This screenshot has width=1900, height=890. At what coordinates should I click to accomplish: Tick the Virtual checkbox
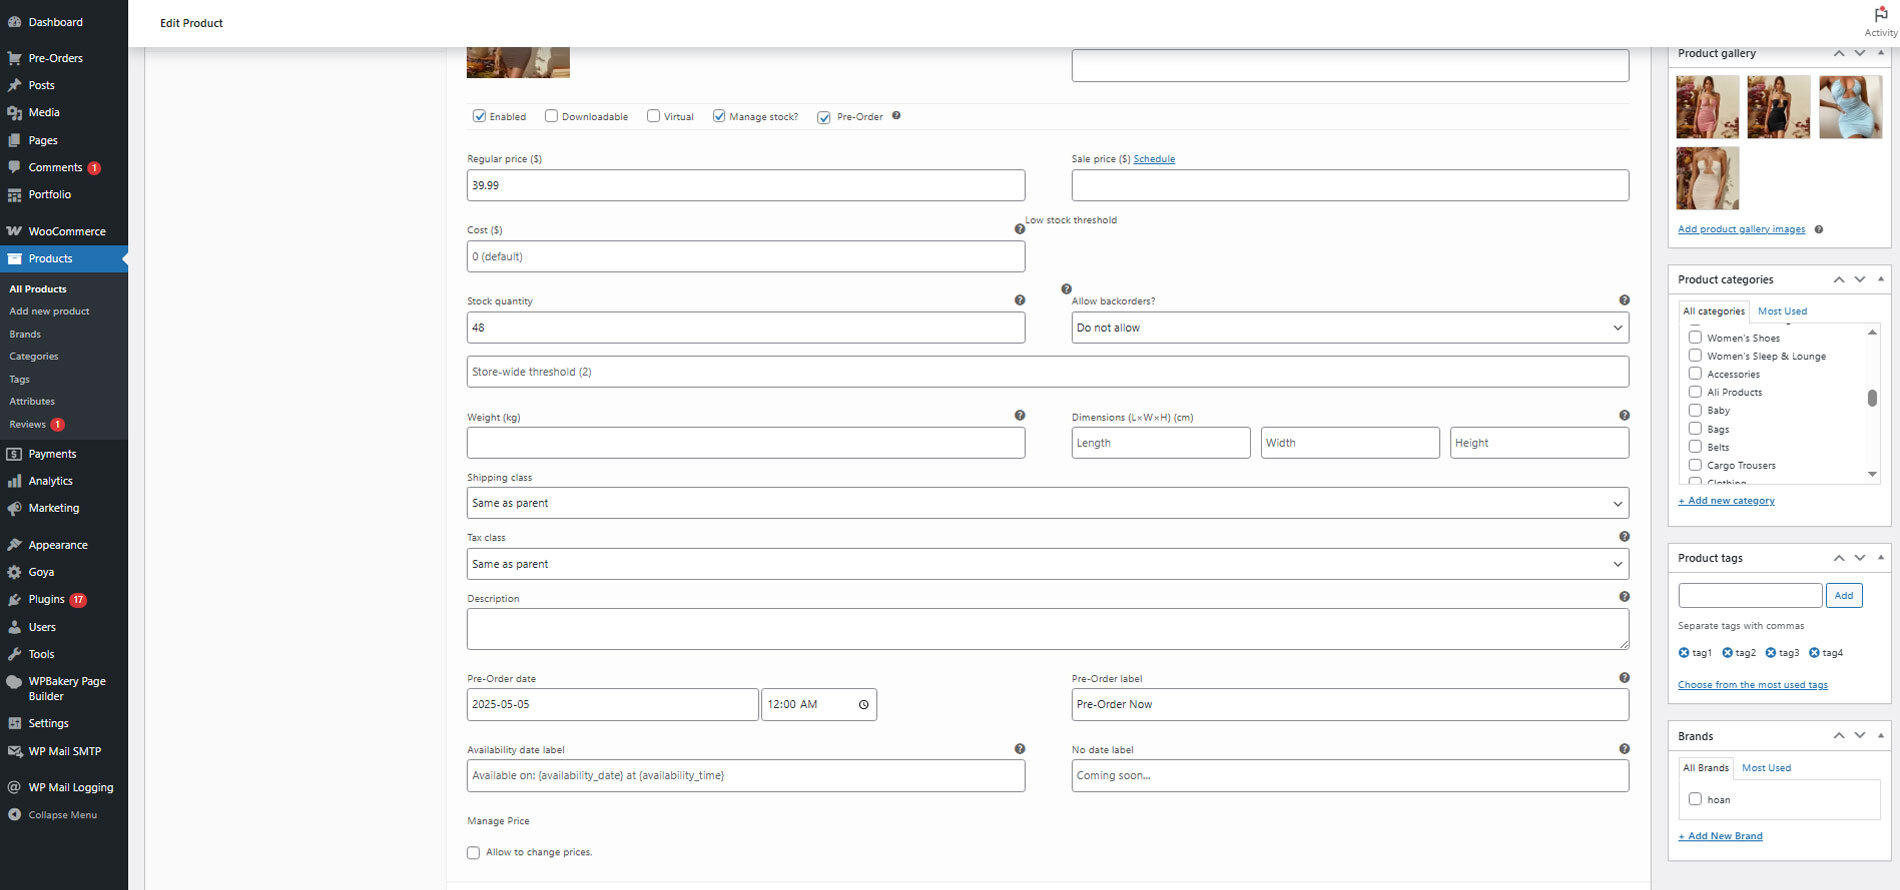pos(653,116)
